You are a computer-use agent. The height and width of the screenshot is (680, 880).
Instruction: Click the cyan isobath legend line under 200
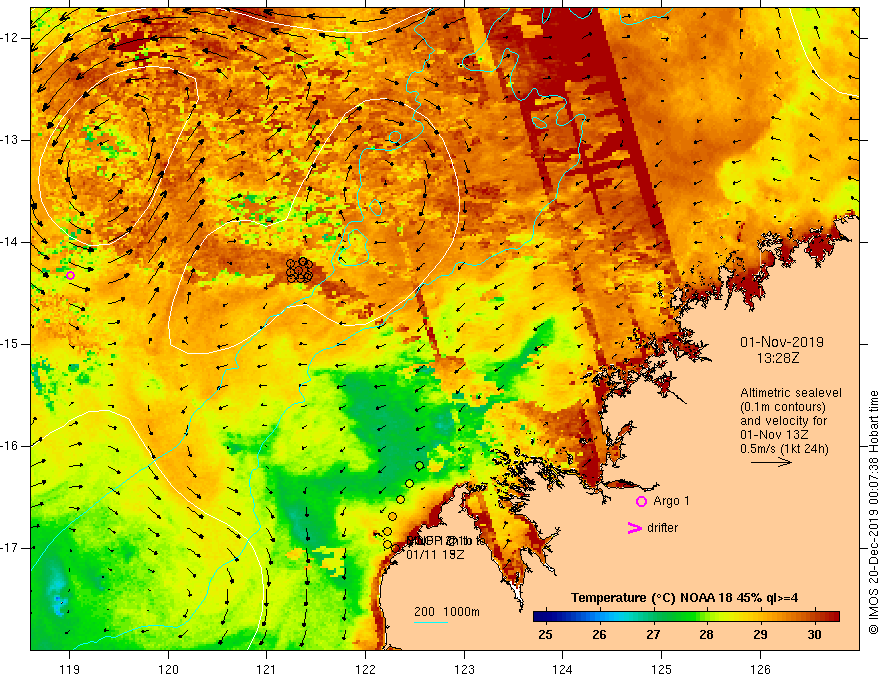(431, 622)
